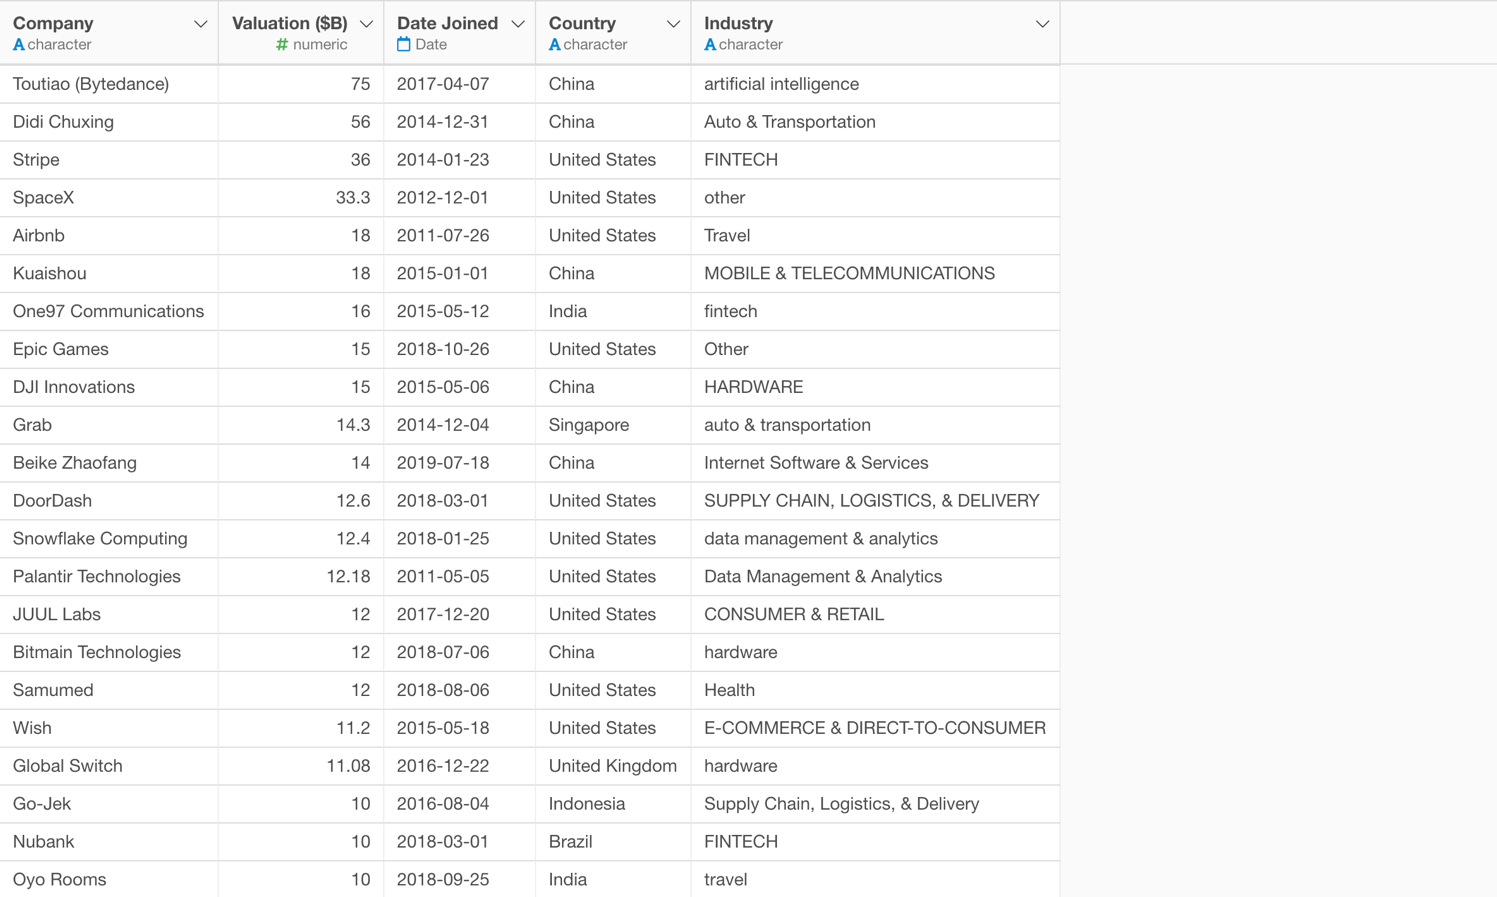Click the HARDWARE cell in DJI row
This screenshot has width=1497, height=897.
(x=875, y=388)
